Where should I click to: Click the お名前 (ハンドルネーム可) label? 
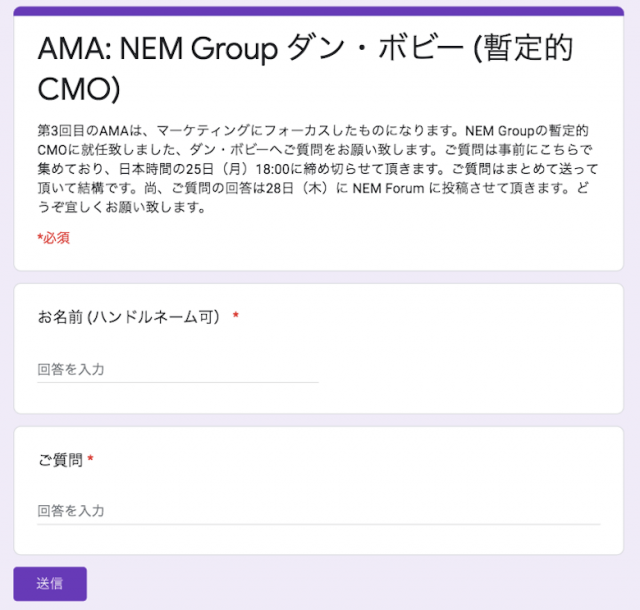129,317
